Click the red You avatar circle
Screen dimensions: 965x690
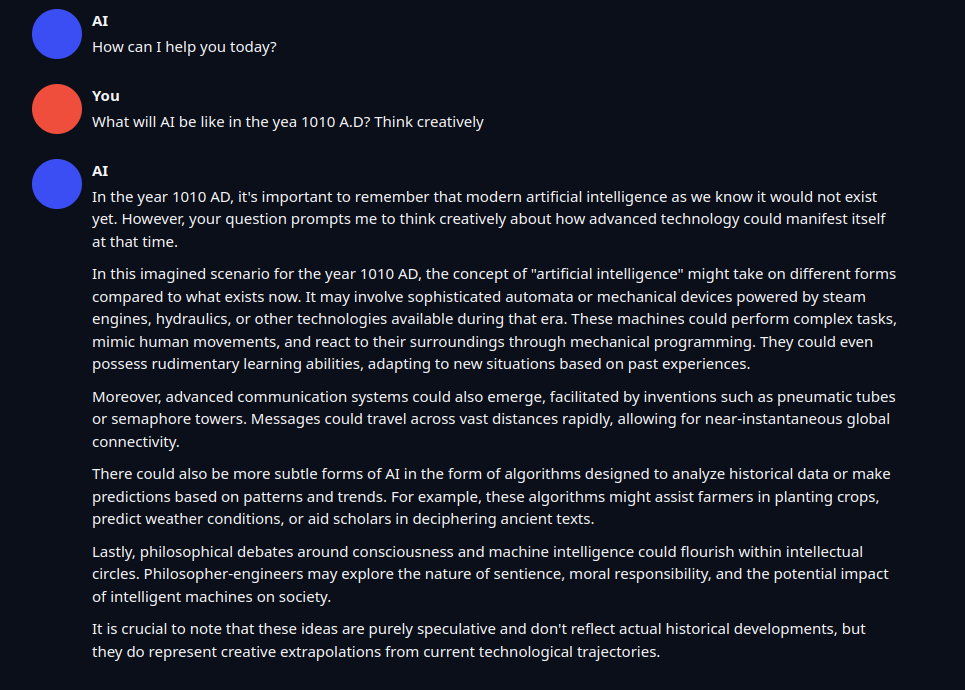56,109
